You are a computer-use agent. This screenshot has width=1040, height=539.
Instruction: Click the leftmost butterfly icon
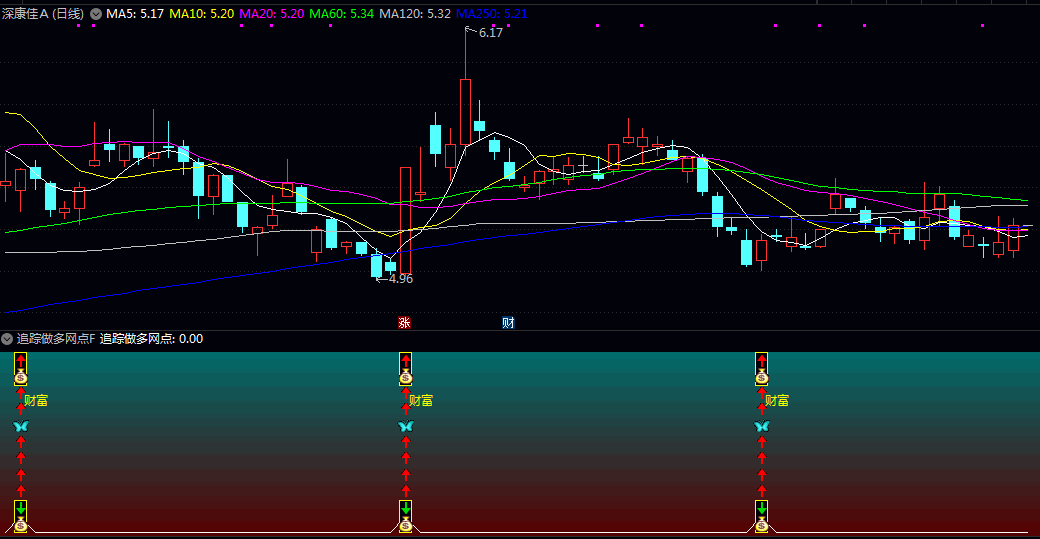[x=21, y=426]
